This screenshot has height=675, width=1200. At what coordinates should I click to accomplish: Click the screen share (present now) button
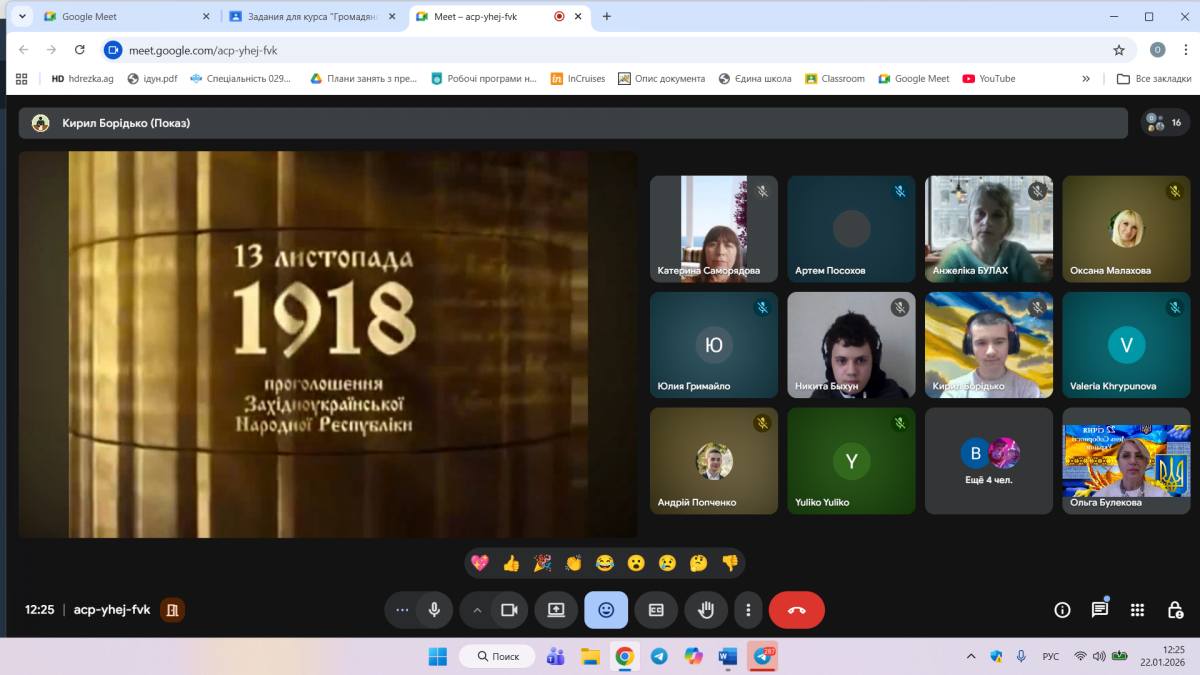pos(556,610)
